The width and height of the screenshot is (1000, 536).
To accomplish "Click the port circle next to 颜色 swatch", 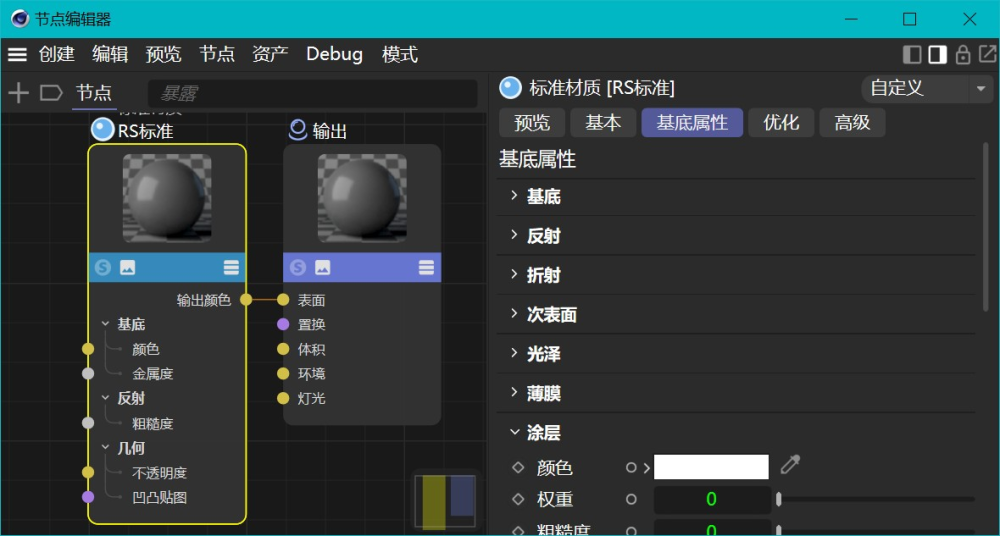I will [631, 468].
